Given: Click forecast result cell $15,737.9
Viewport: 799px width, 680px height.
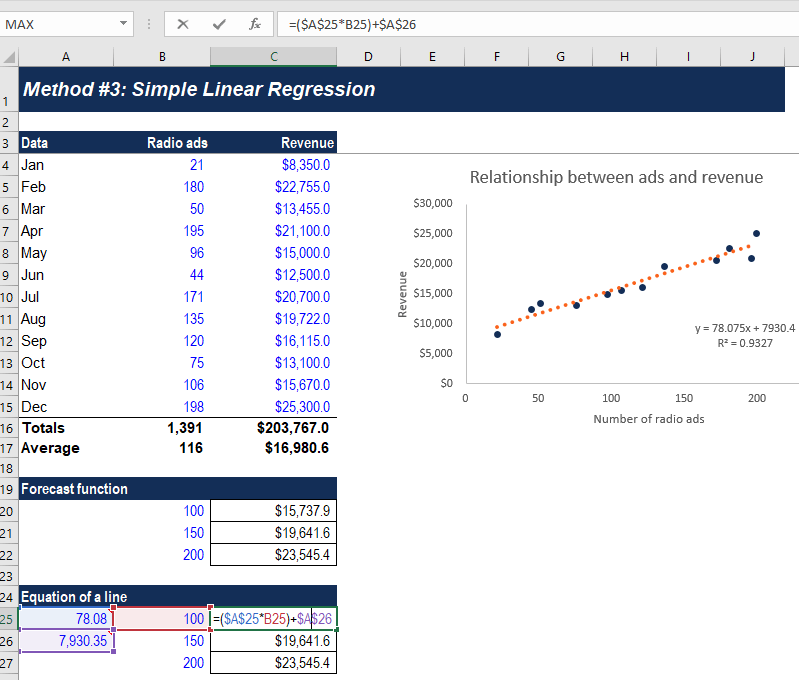Looking at the screenshot, I should pyautogui.click(x=274, y=511).
